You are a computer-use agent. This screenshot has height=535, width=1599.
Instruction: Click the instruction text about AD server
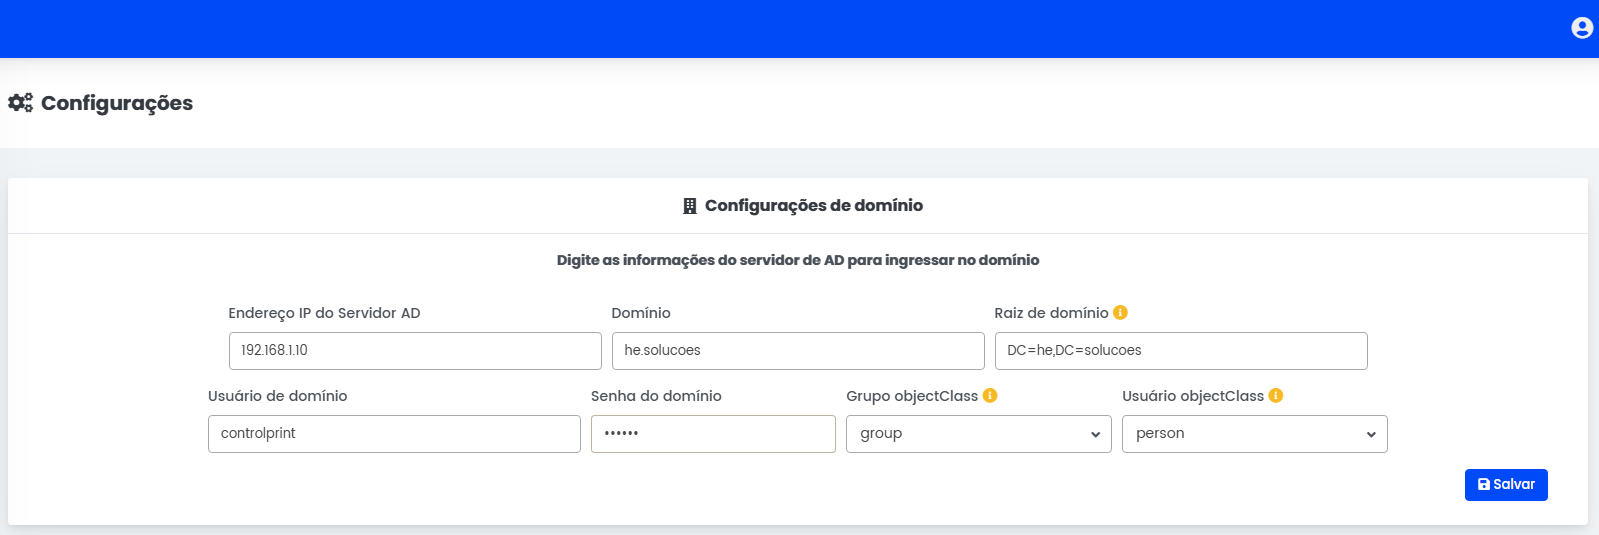(797, 260)
